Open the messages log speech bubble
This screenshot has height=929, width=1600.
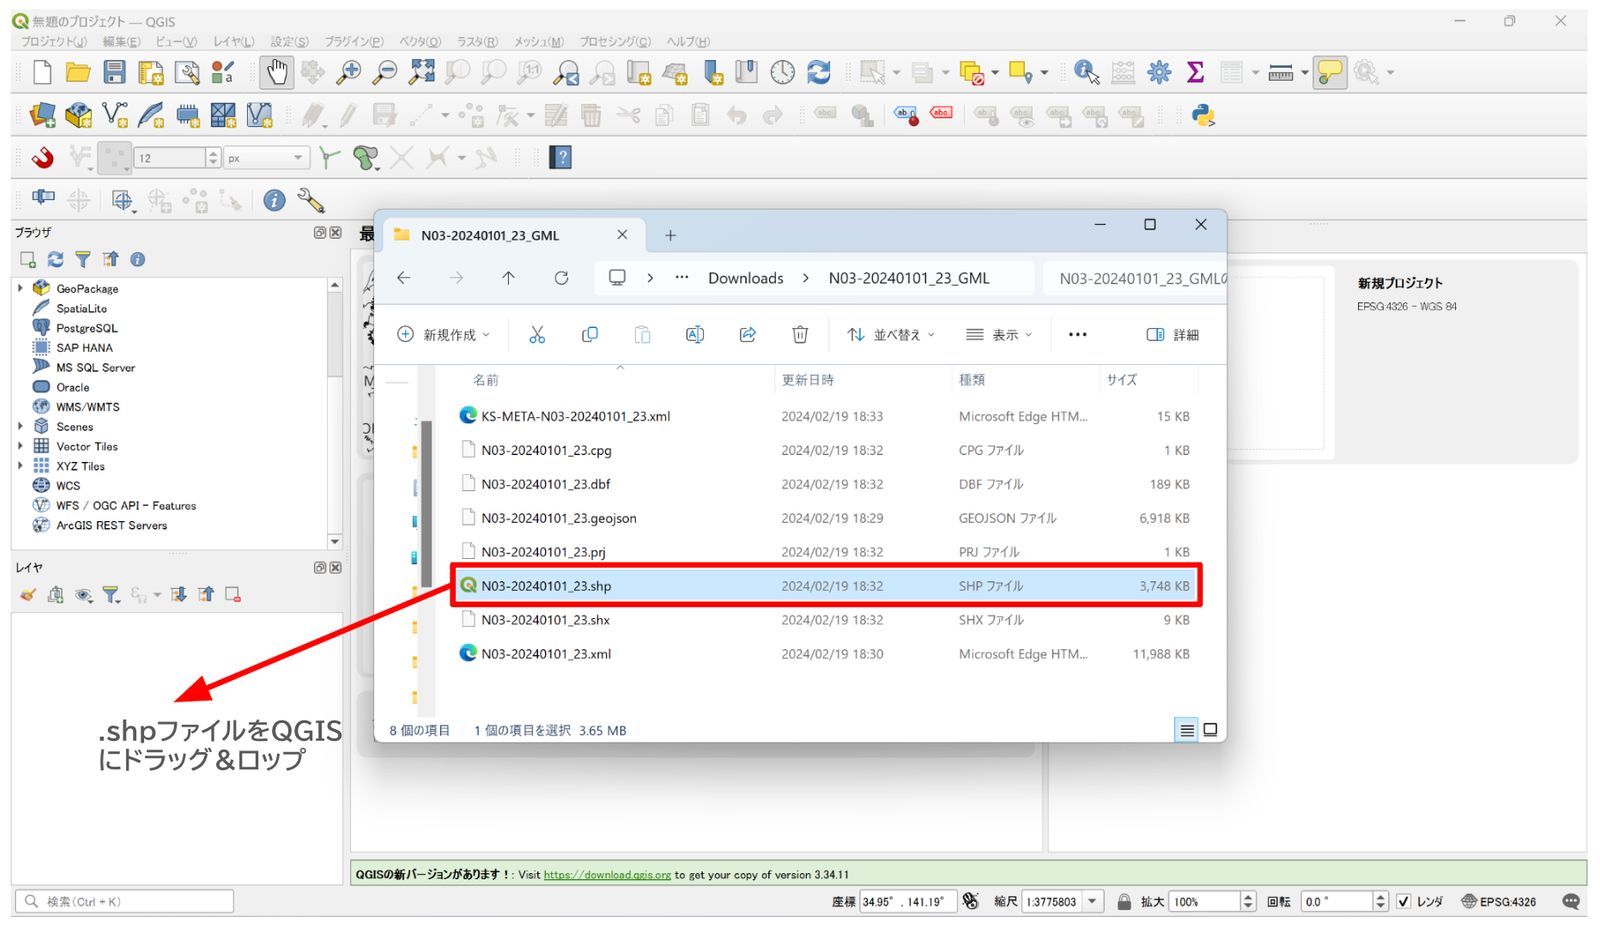click(1571, 901)
